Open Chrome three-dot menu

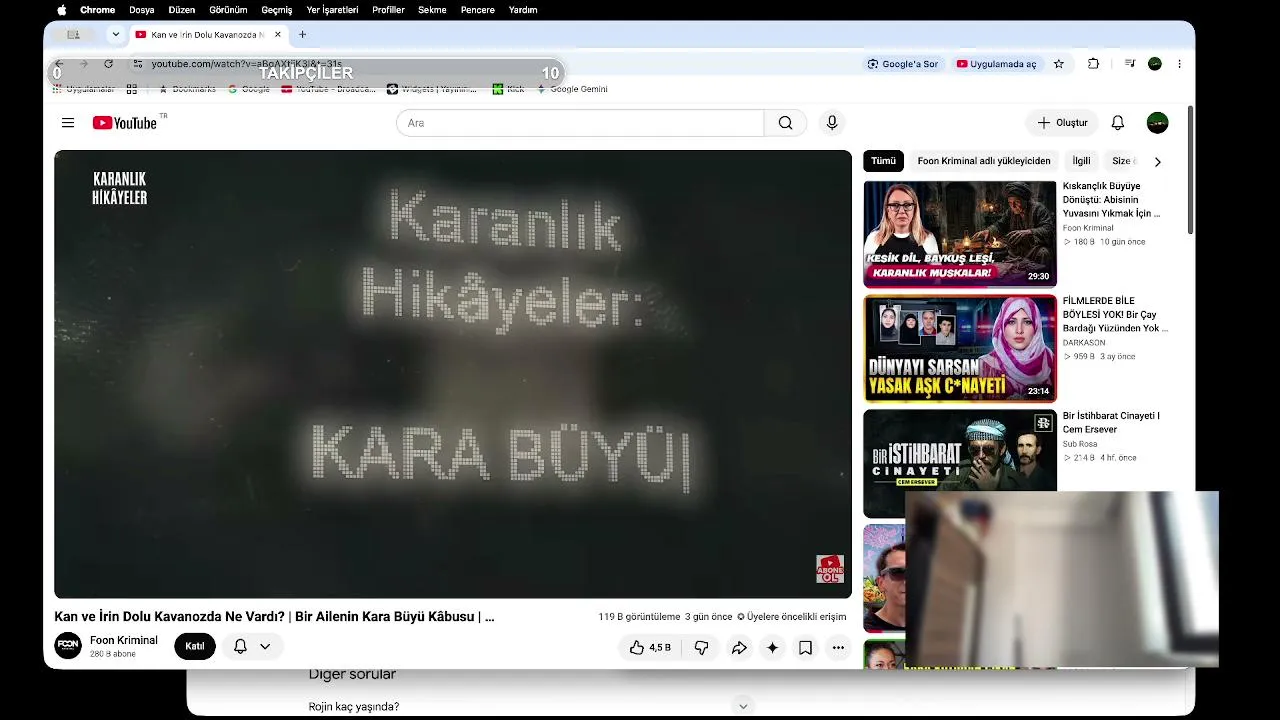coord(1179,64)
